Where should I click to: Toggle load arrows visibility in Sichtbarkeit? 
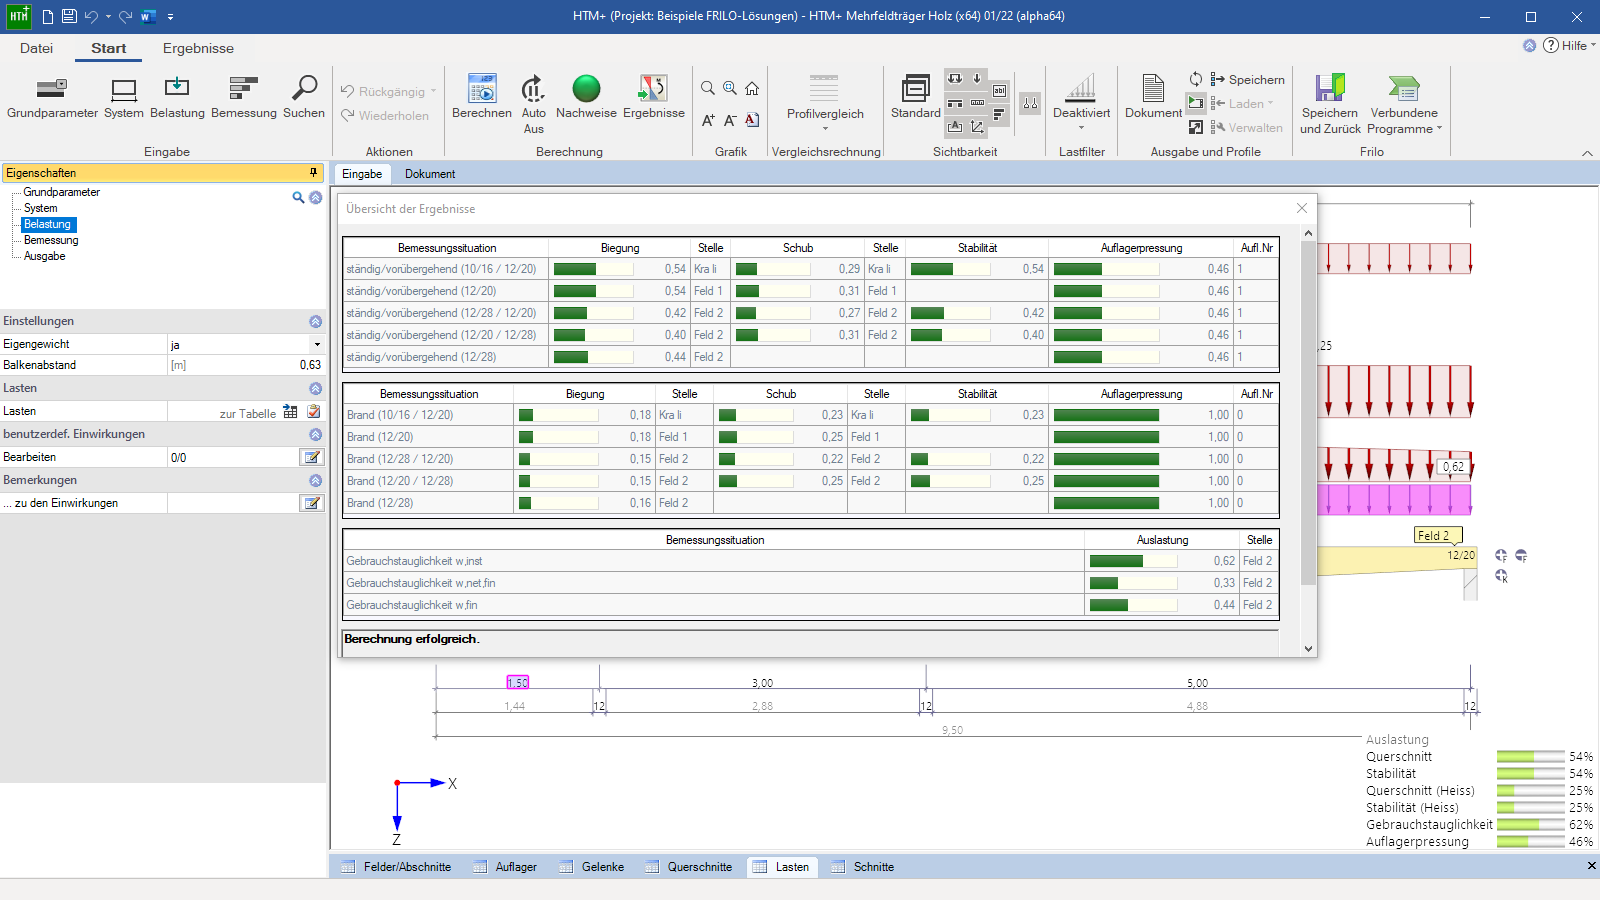tap(955, 79)
